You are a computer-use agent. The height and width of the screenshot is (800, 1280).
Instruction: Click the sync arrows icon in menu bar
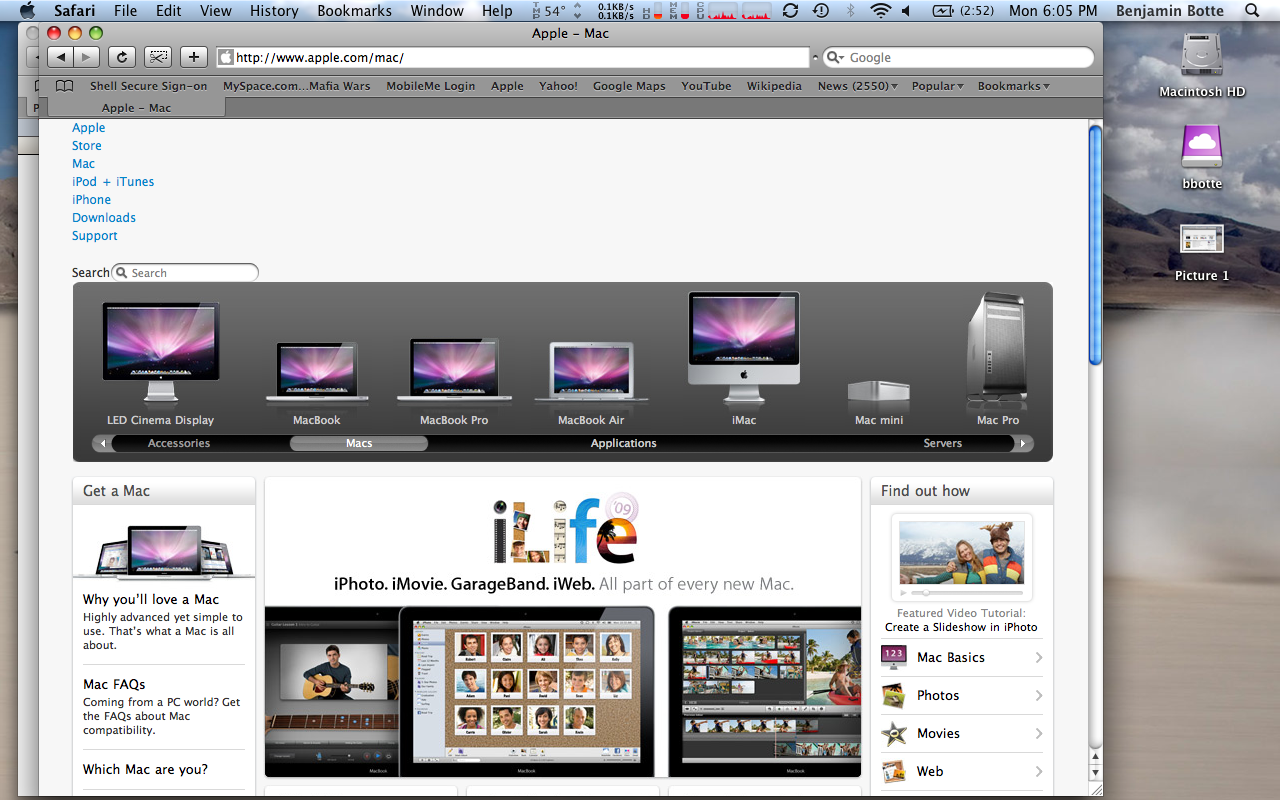click(x=790, y=11)
